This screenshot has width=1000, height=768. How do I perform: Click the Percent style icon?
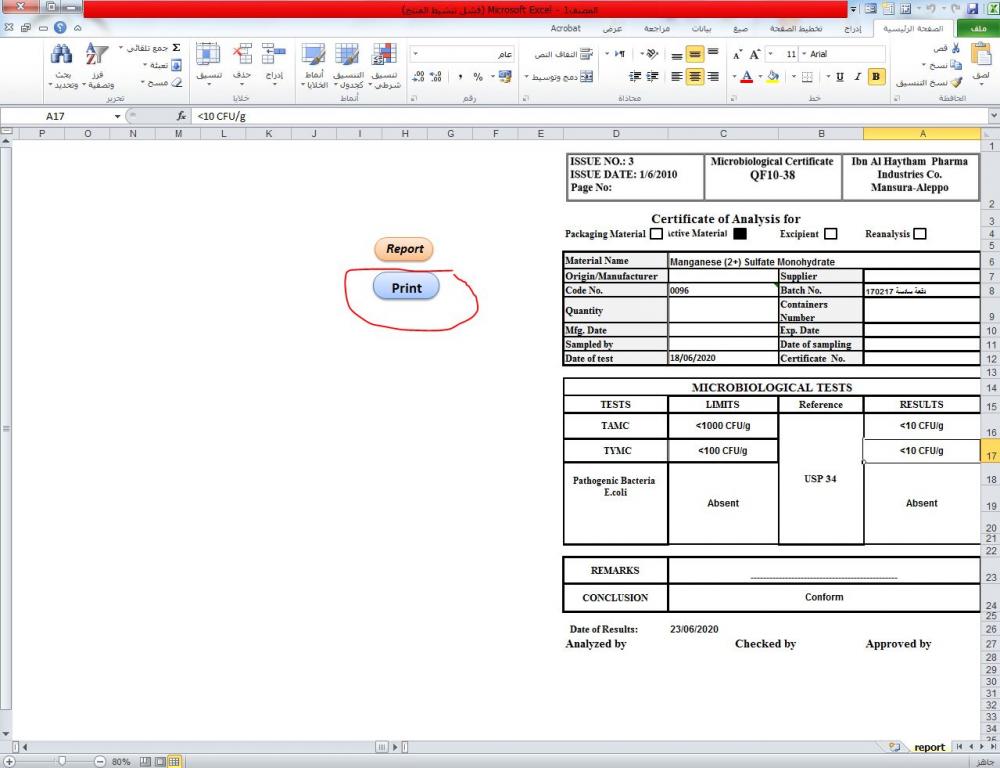tap(478, 76)
